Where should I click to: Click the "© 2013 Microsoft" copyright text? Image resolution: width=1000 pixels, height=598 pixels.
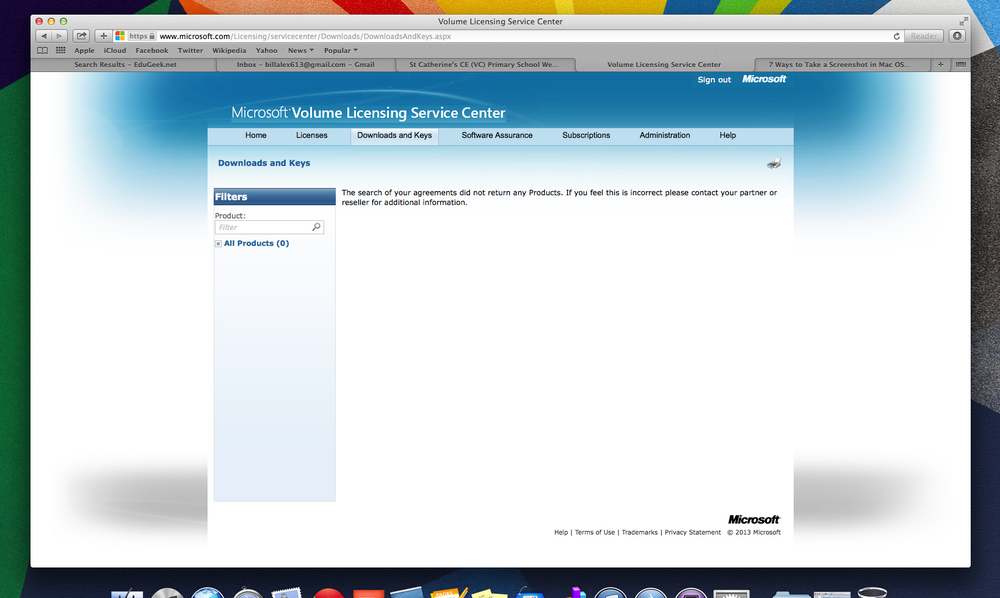click(754, 532)
